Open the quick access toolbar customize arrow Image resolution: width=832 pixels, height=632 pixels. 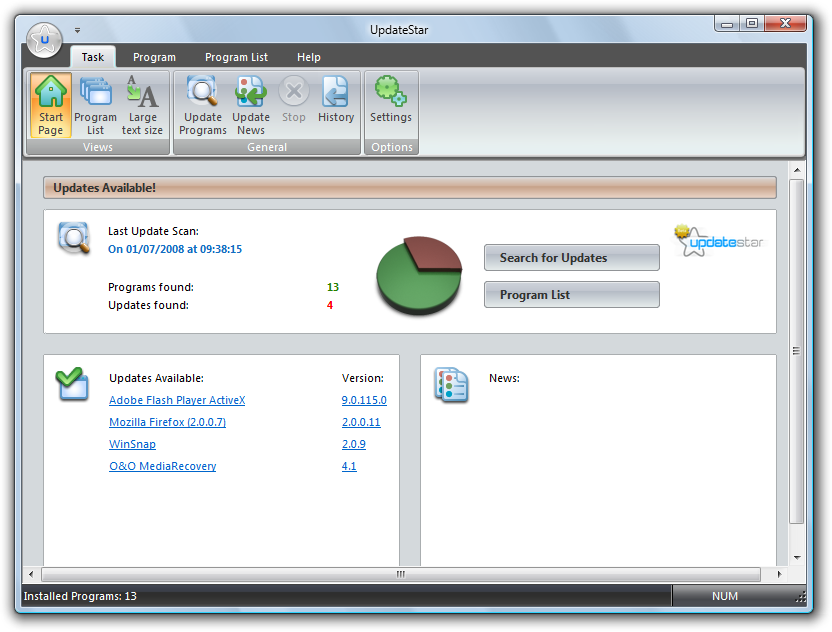tap(77, 30)
